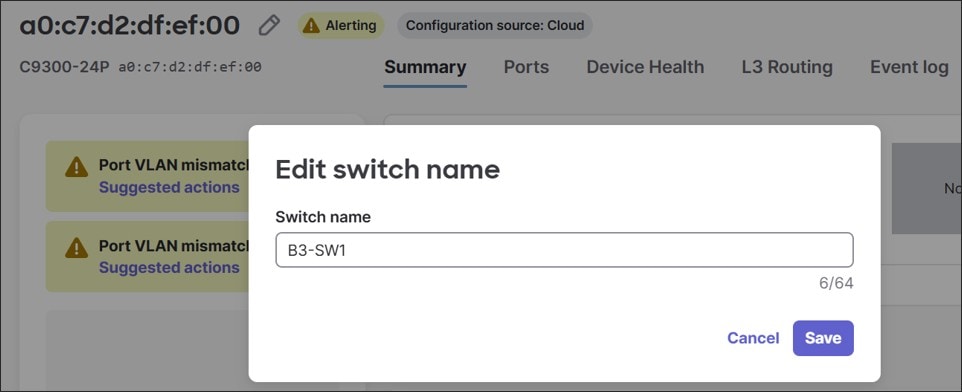The height and width of the screenshot is (392, 962).
Task: Click warning icon on first Port VLAN mismatch
Action: coord(77,167)
